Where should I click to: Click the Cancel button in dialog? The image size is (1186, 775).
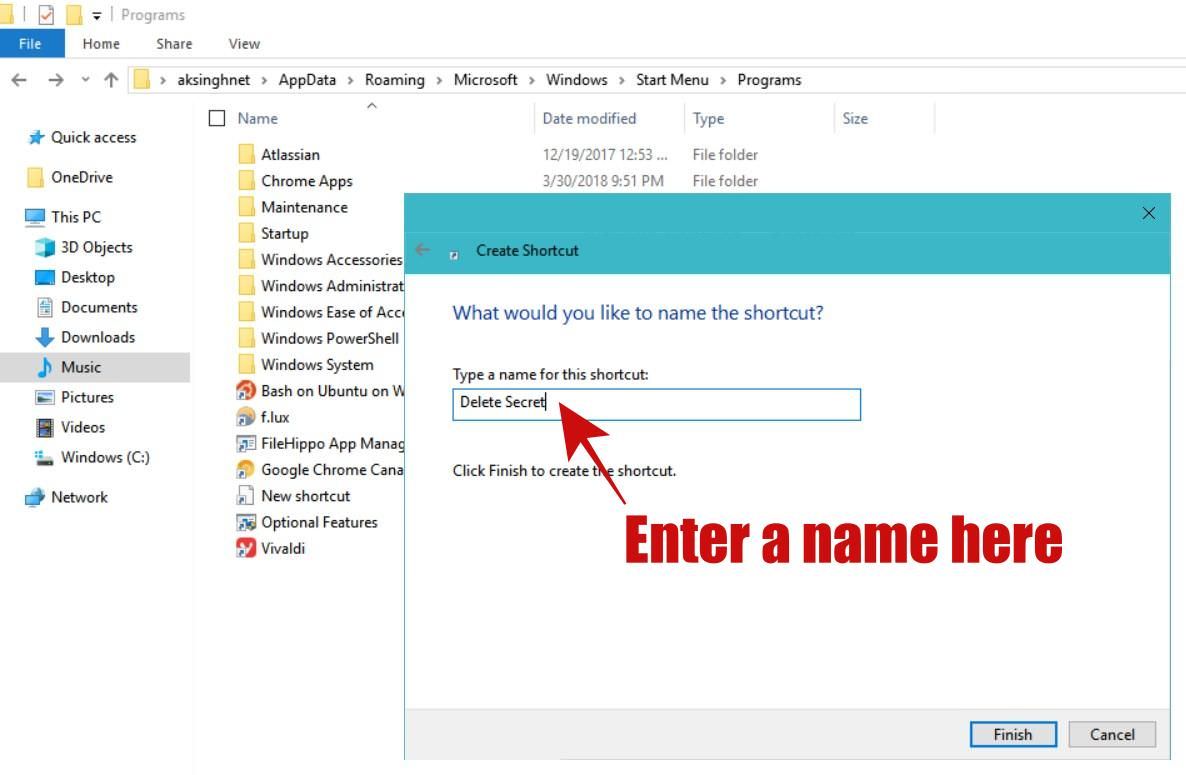coord(1112,734)
